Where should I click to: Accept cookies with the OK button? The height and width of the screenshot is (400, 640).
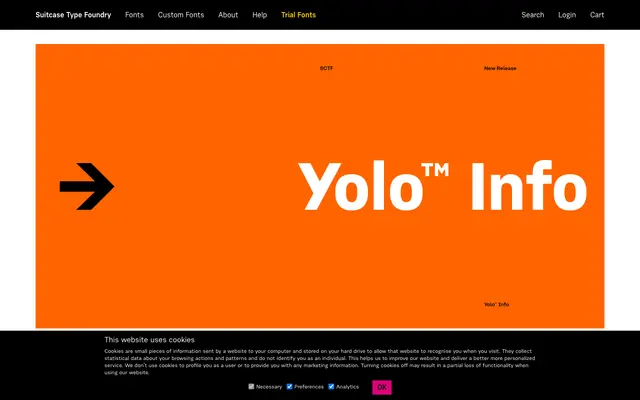[382, 387]
